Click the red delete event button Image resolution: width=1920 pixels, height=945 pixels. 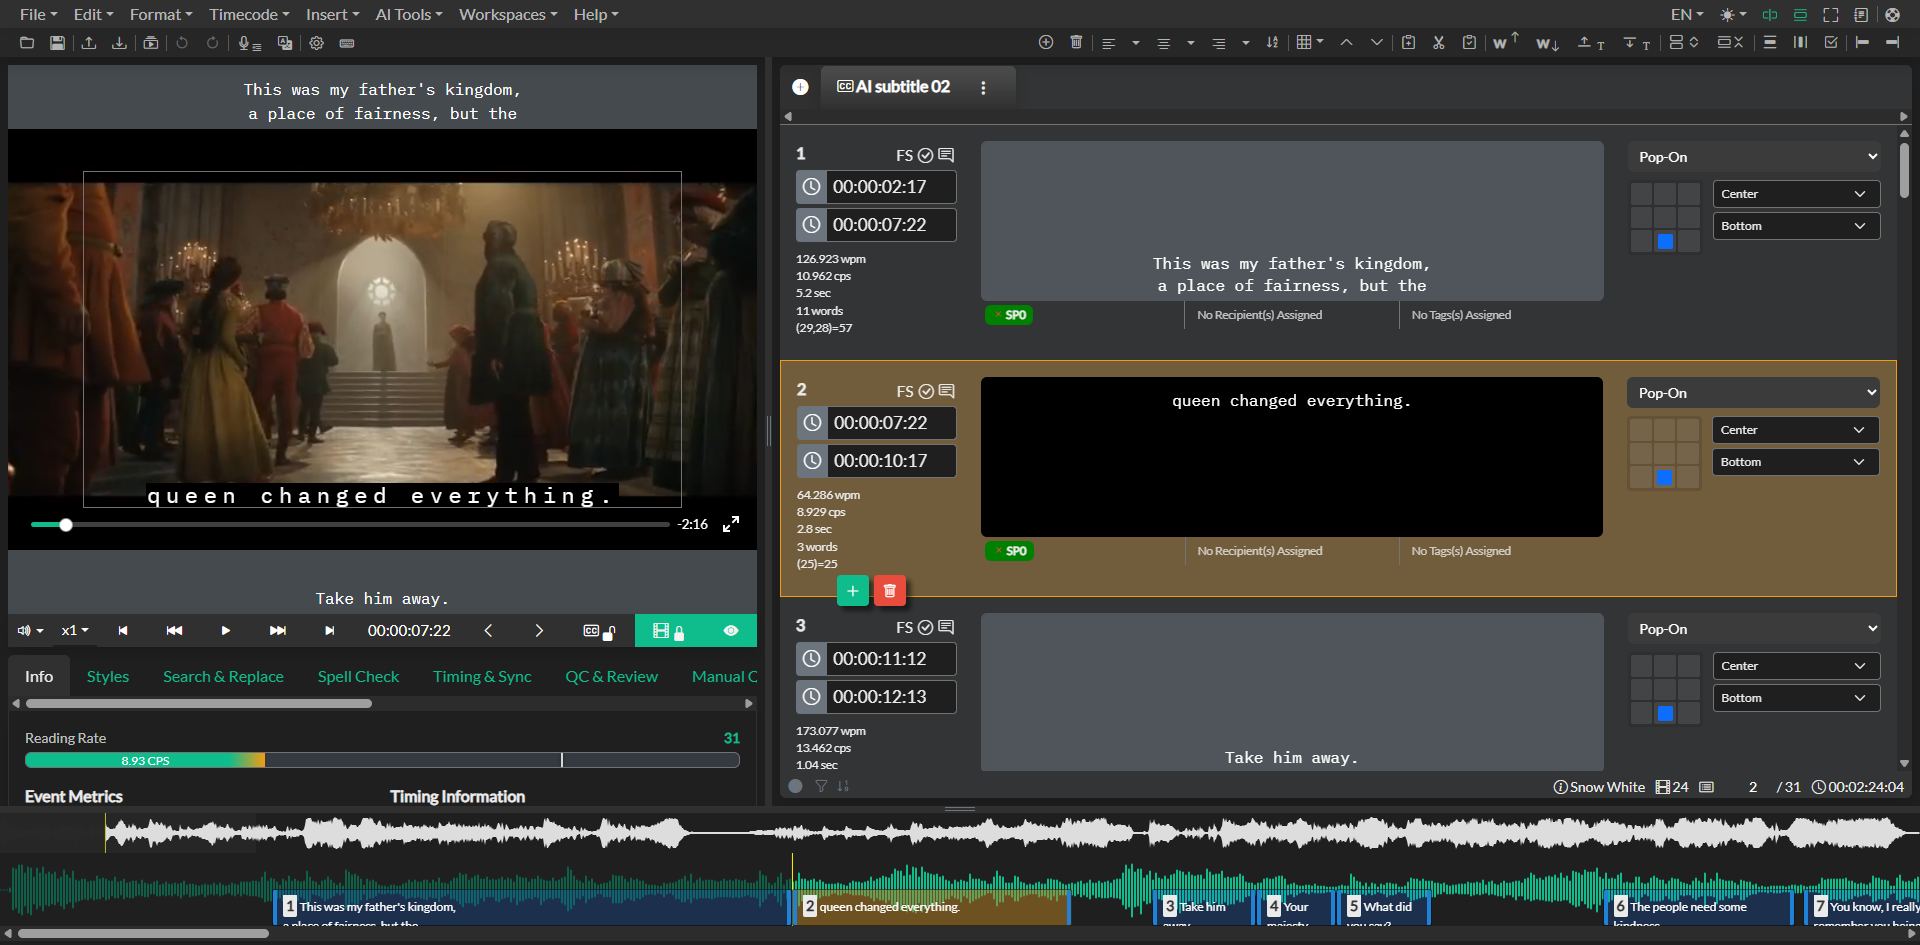coord(890,591)
